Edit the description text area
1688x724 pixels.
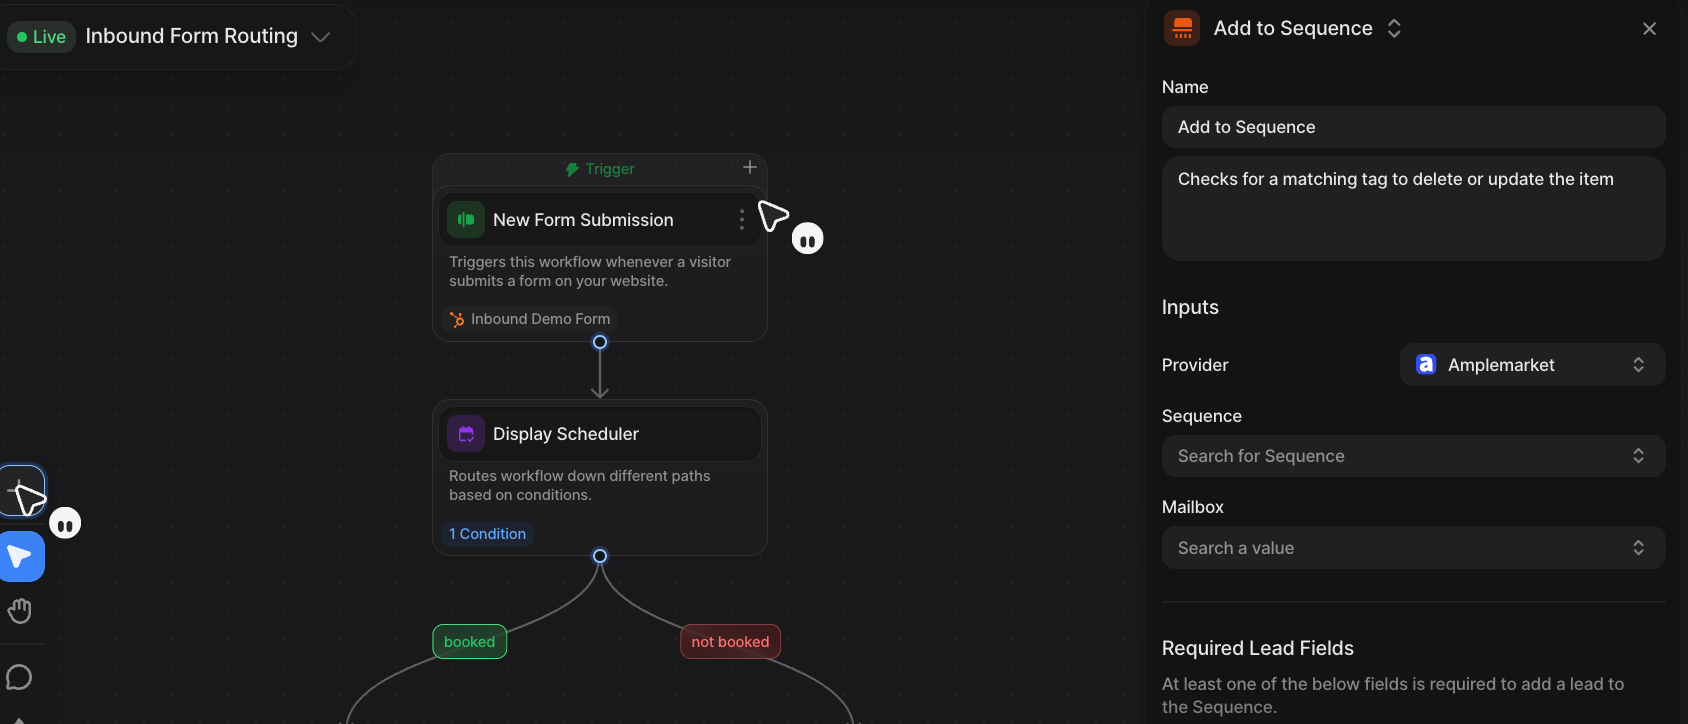tap(1414, 208)
